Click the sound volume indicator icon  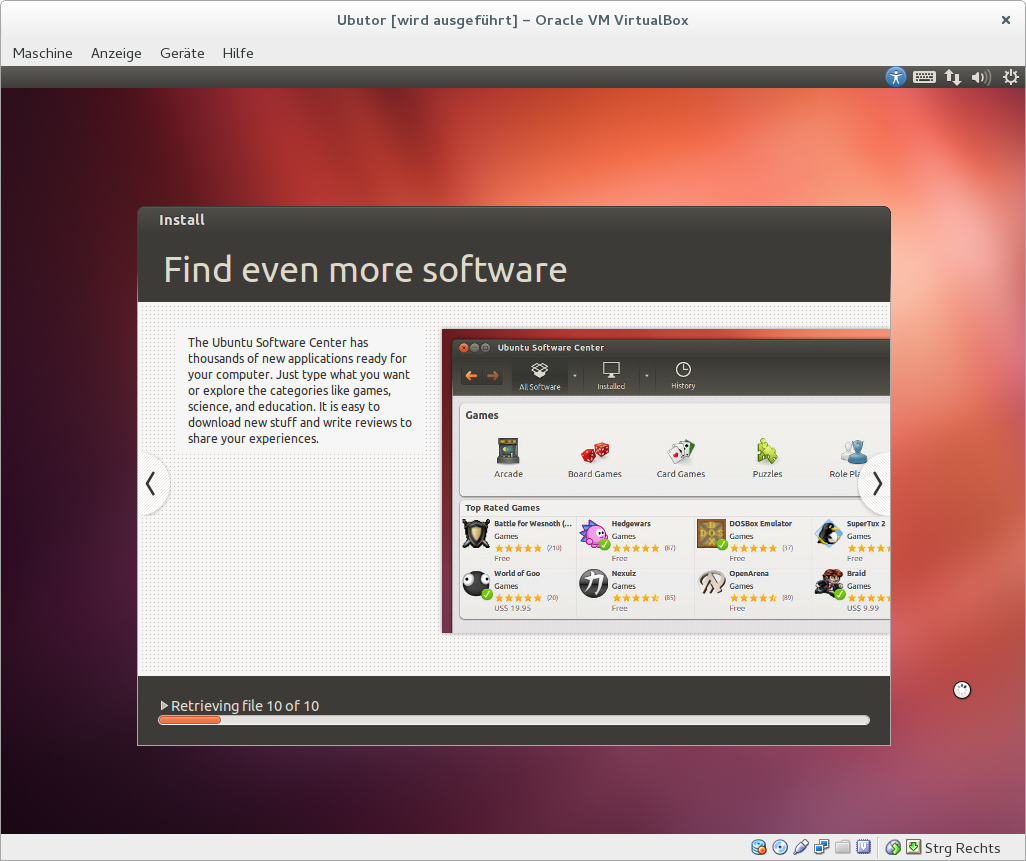point(981,77)
